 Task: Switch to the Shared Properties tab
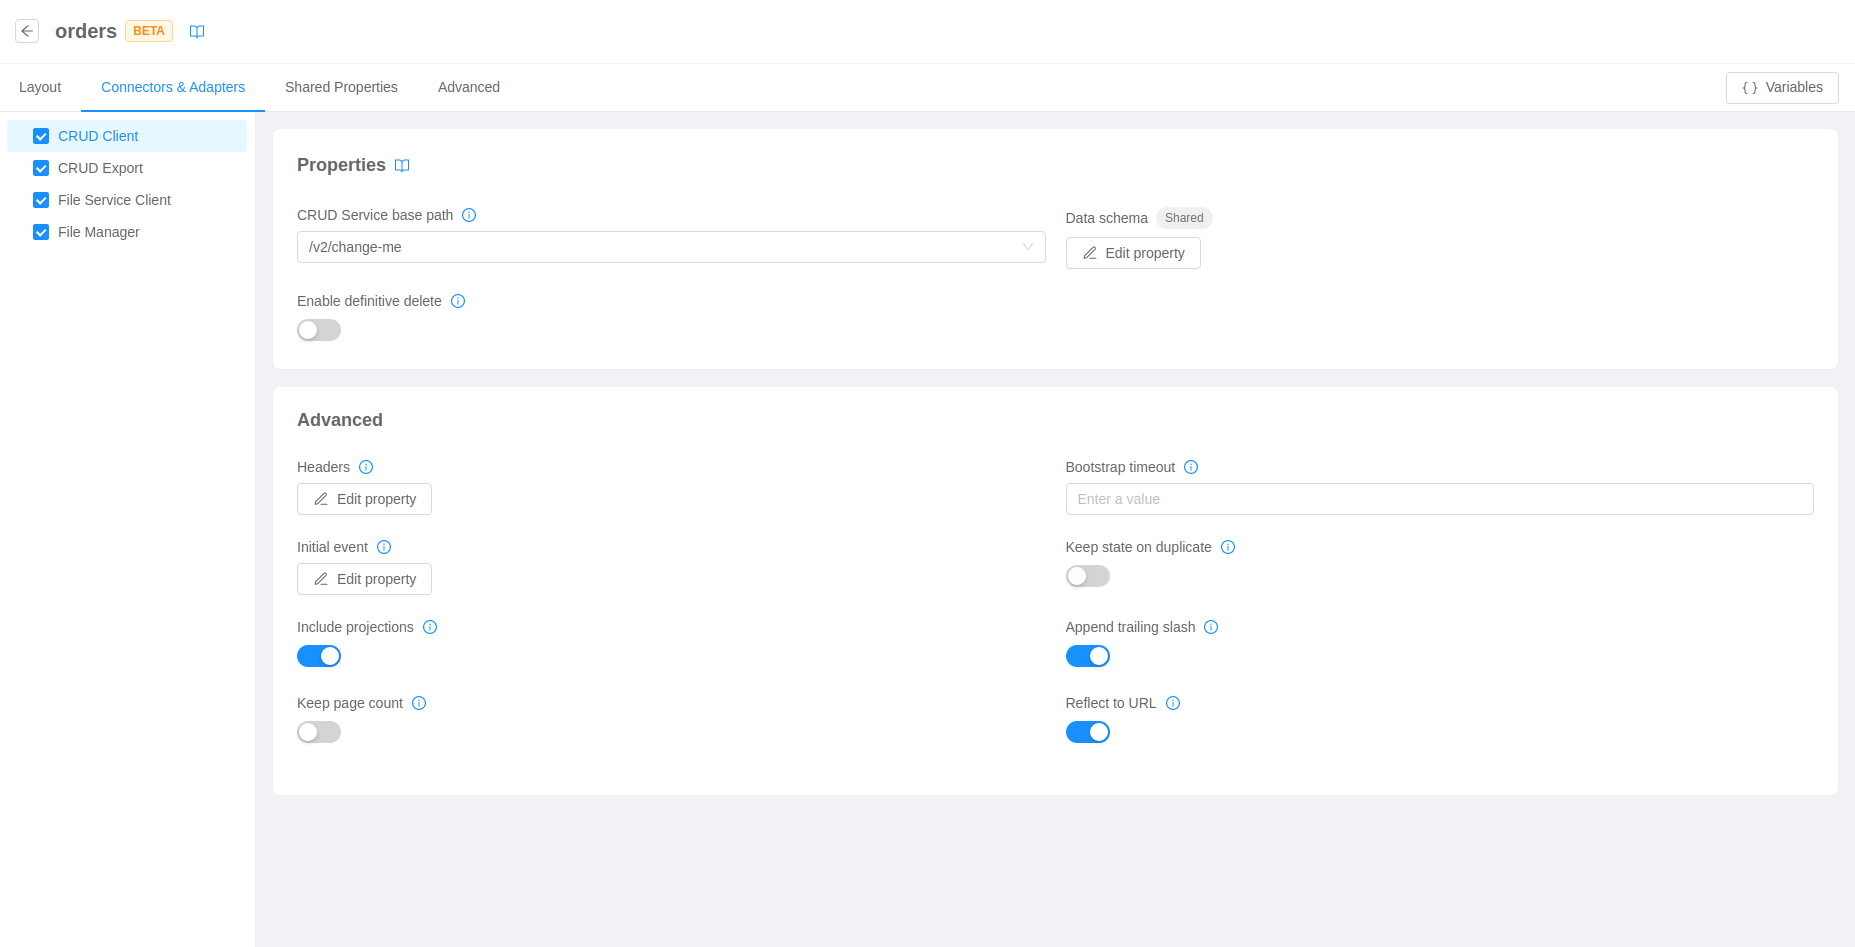tap(341, 87)
